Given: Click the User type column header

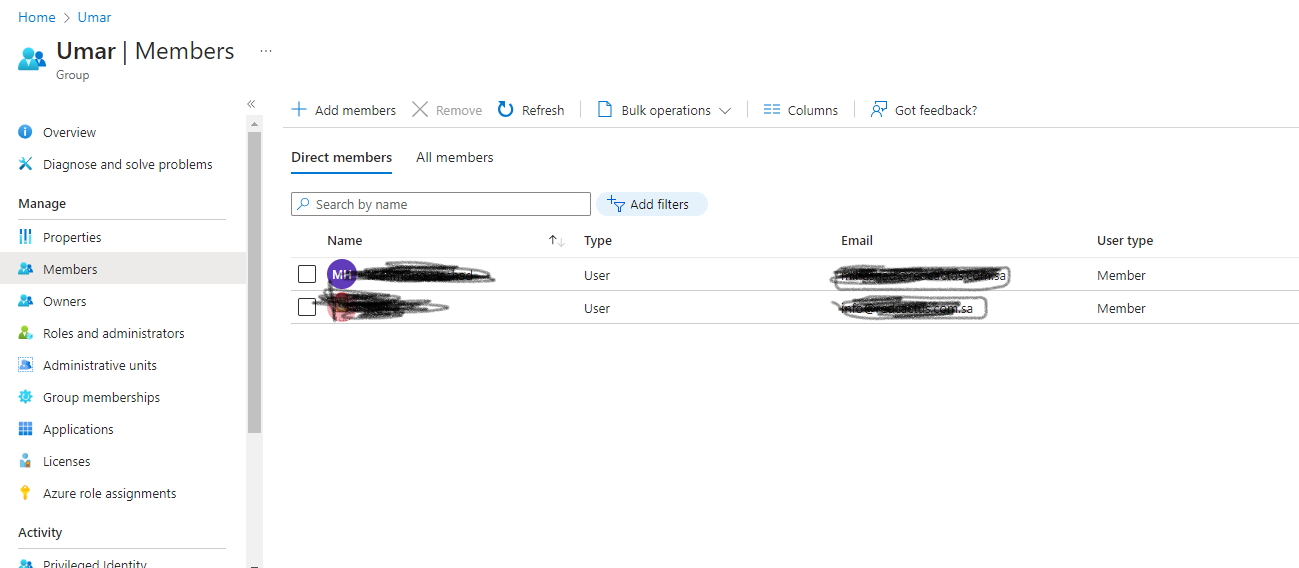Looking at the screenshot, I should [x=1125, y=240].
